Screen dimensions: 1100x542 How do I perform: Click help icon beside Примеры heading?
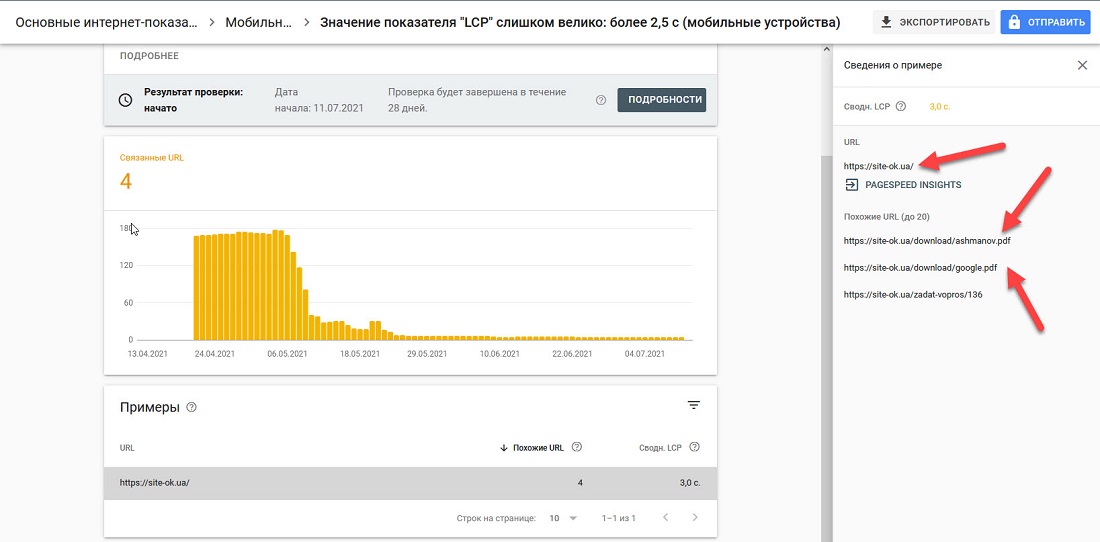192,408
